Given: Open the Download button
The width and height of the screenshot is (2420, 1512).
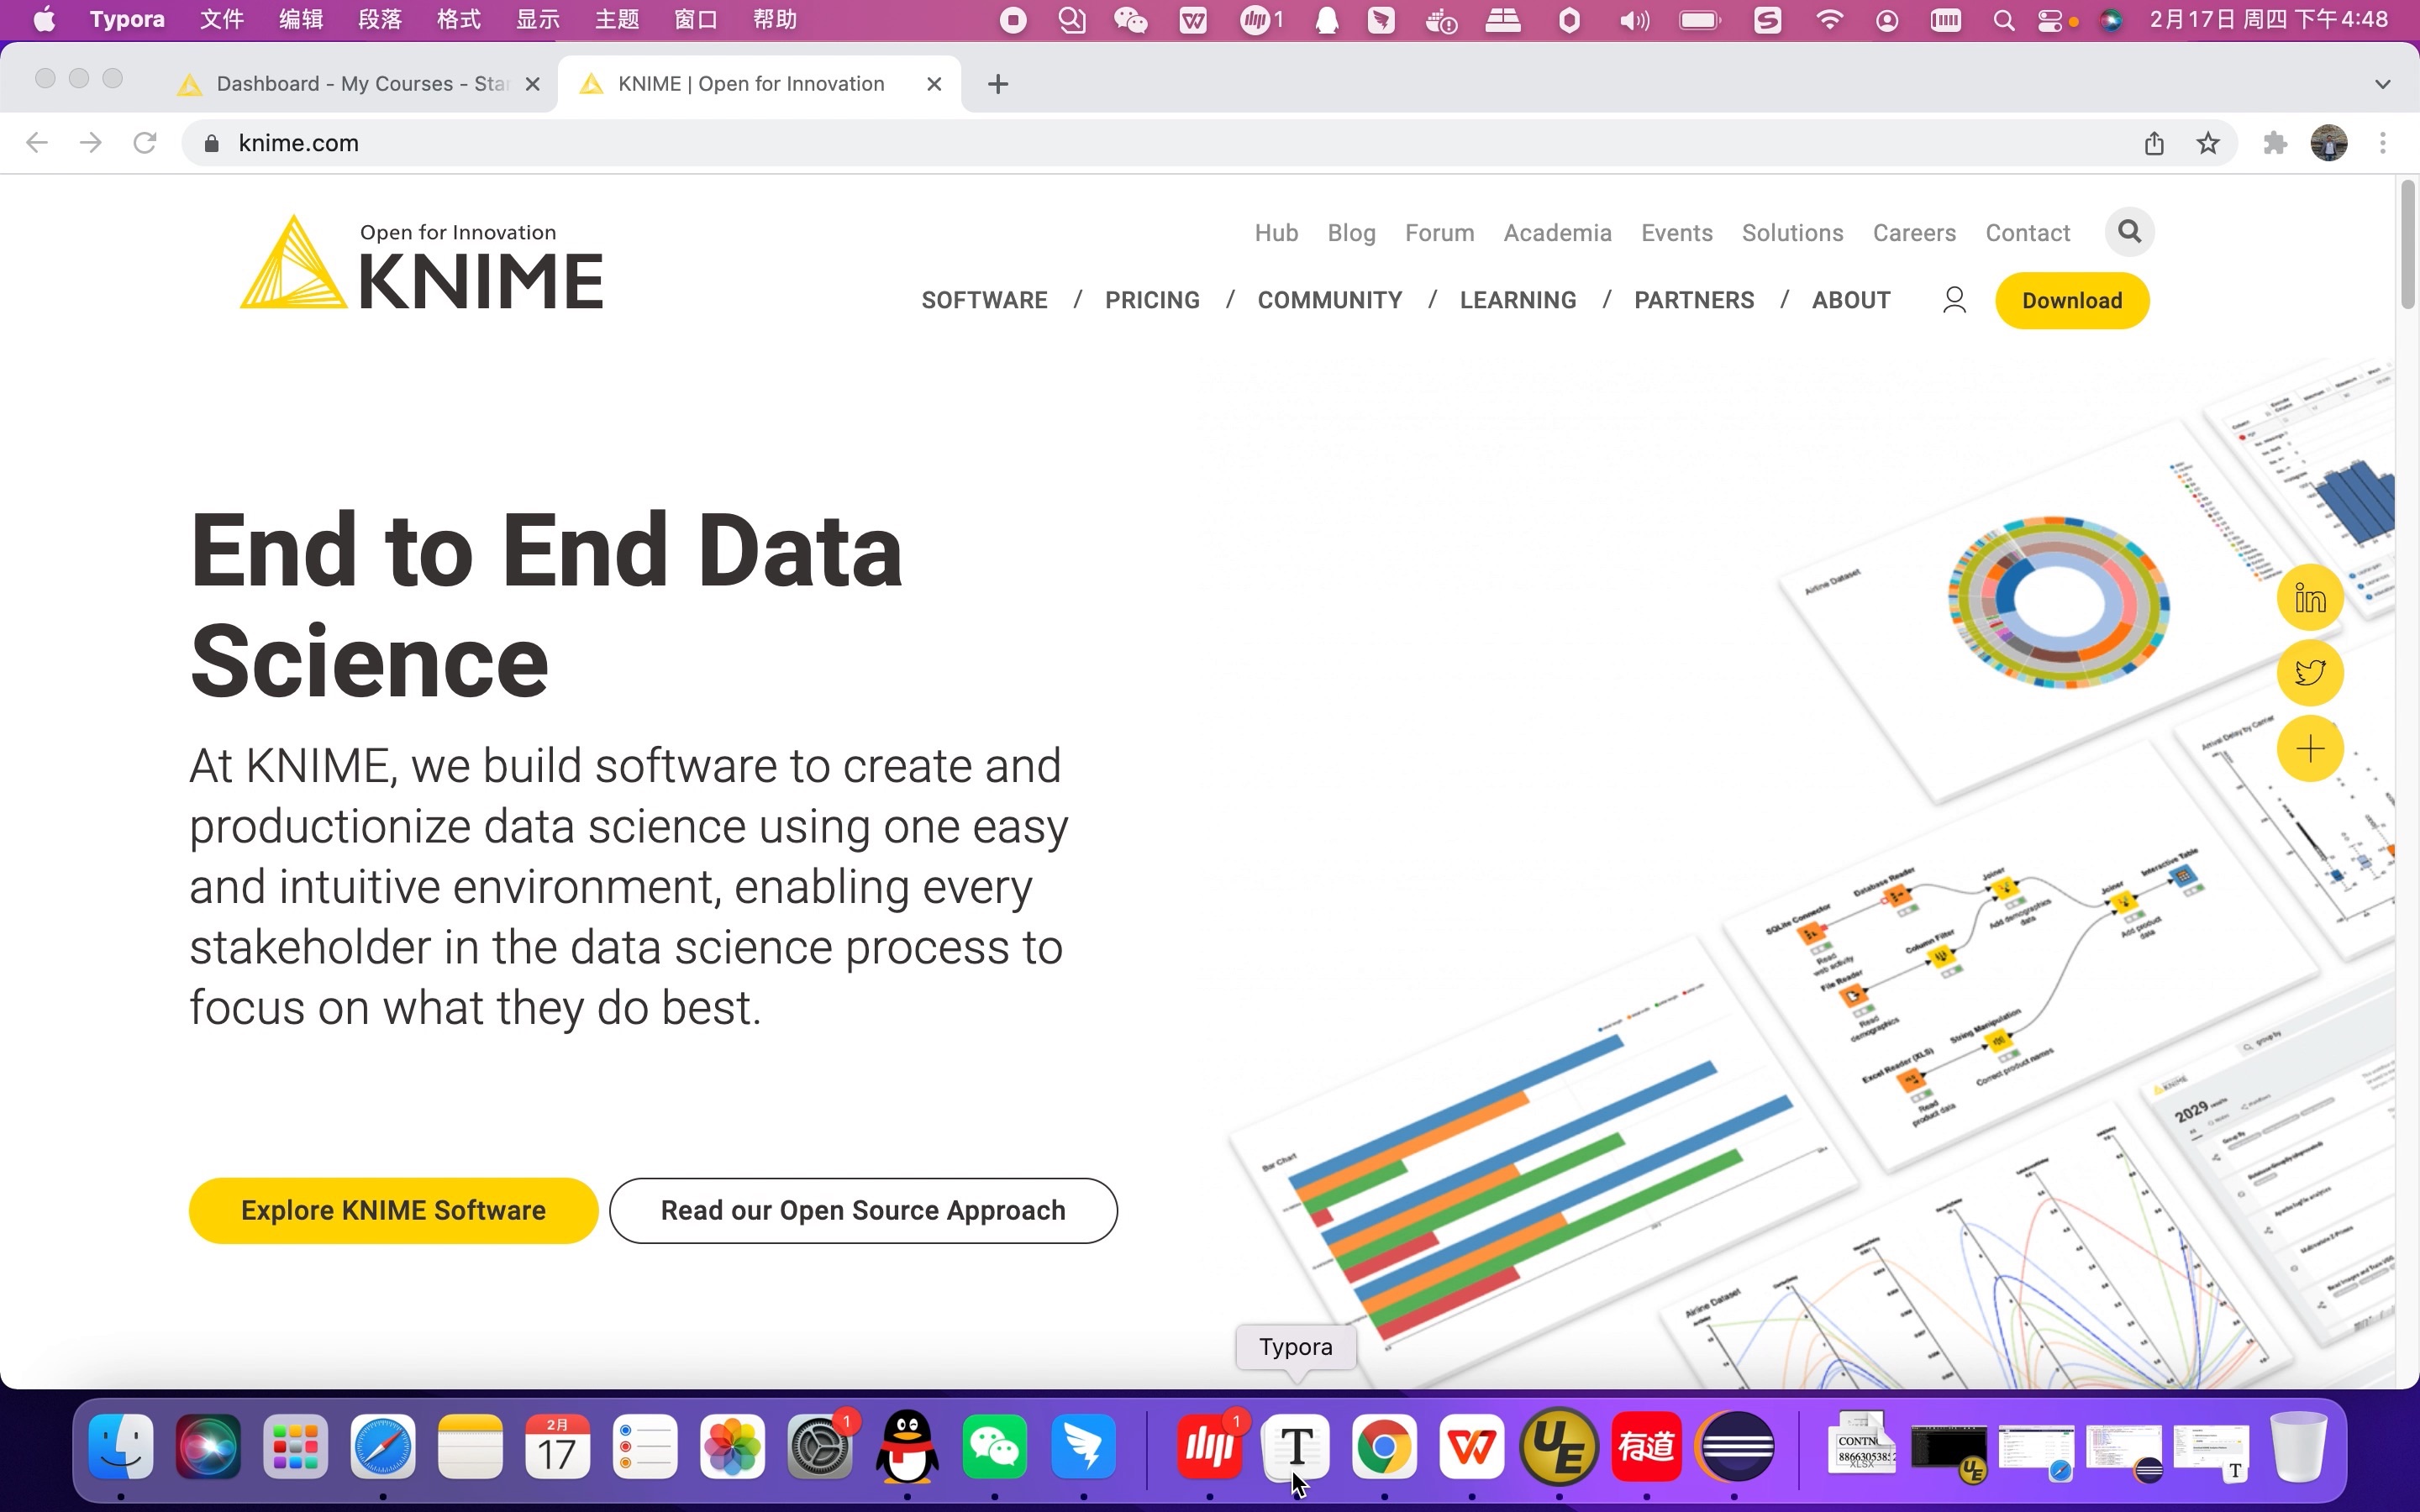Looking at the screenshot, I should tap(2071, 300).
